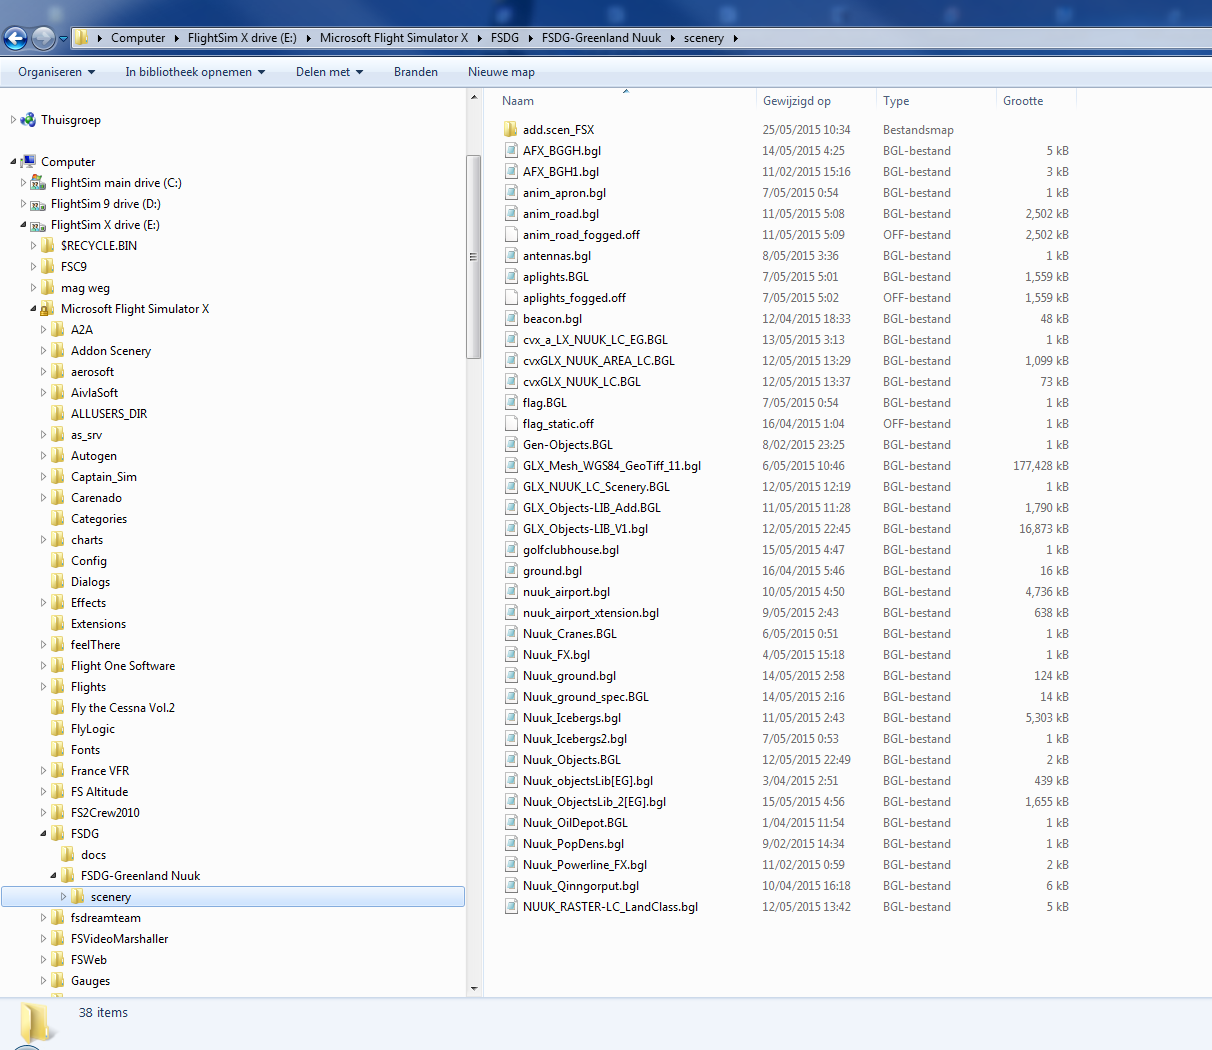Click the AFX_BGGH.bgl file icon
The width and height of the screenshot is (1212, 1050).
click(510, 151)
